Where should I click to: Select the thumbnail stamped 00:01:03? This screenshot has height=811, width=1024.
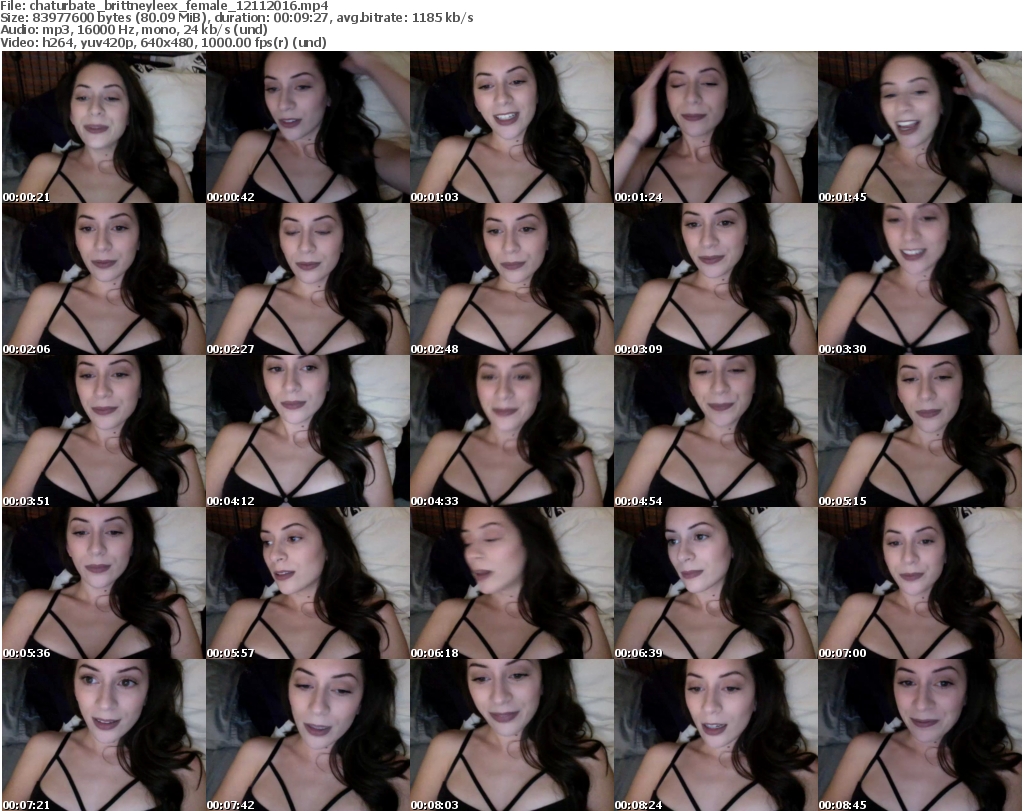(x=512, y=127)
